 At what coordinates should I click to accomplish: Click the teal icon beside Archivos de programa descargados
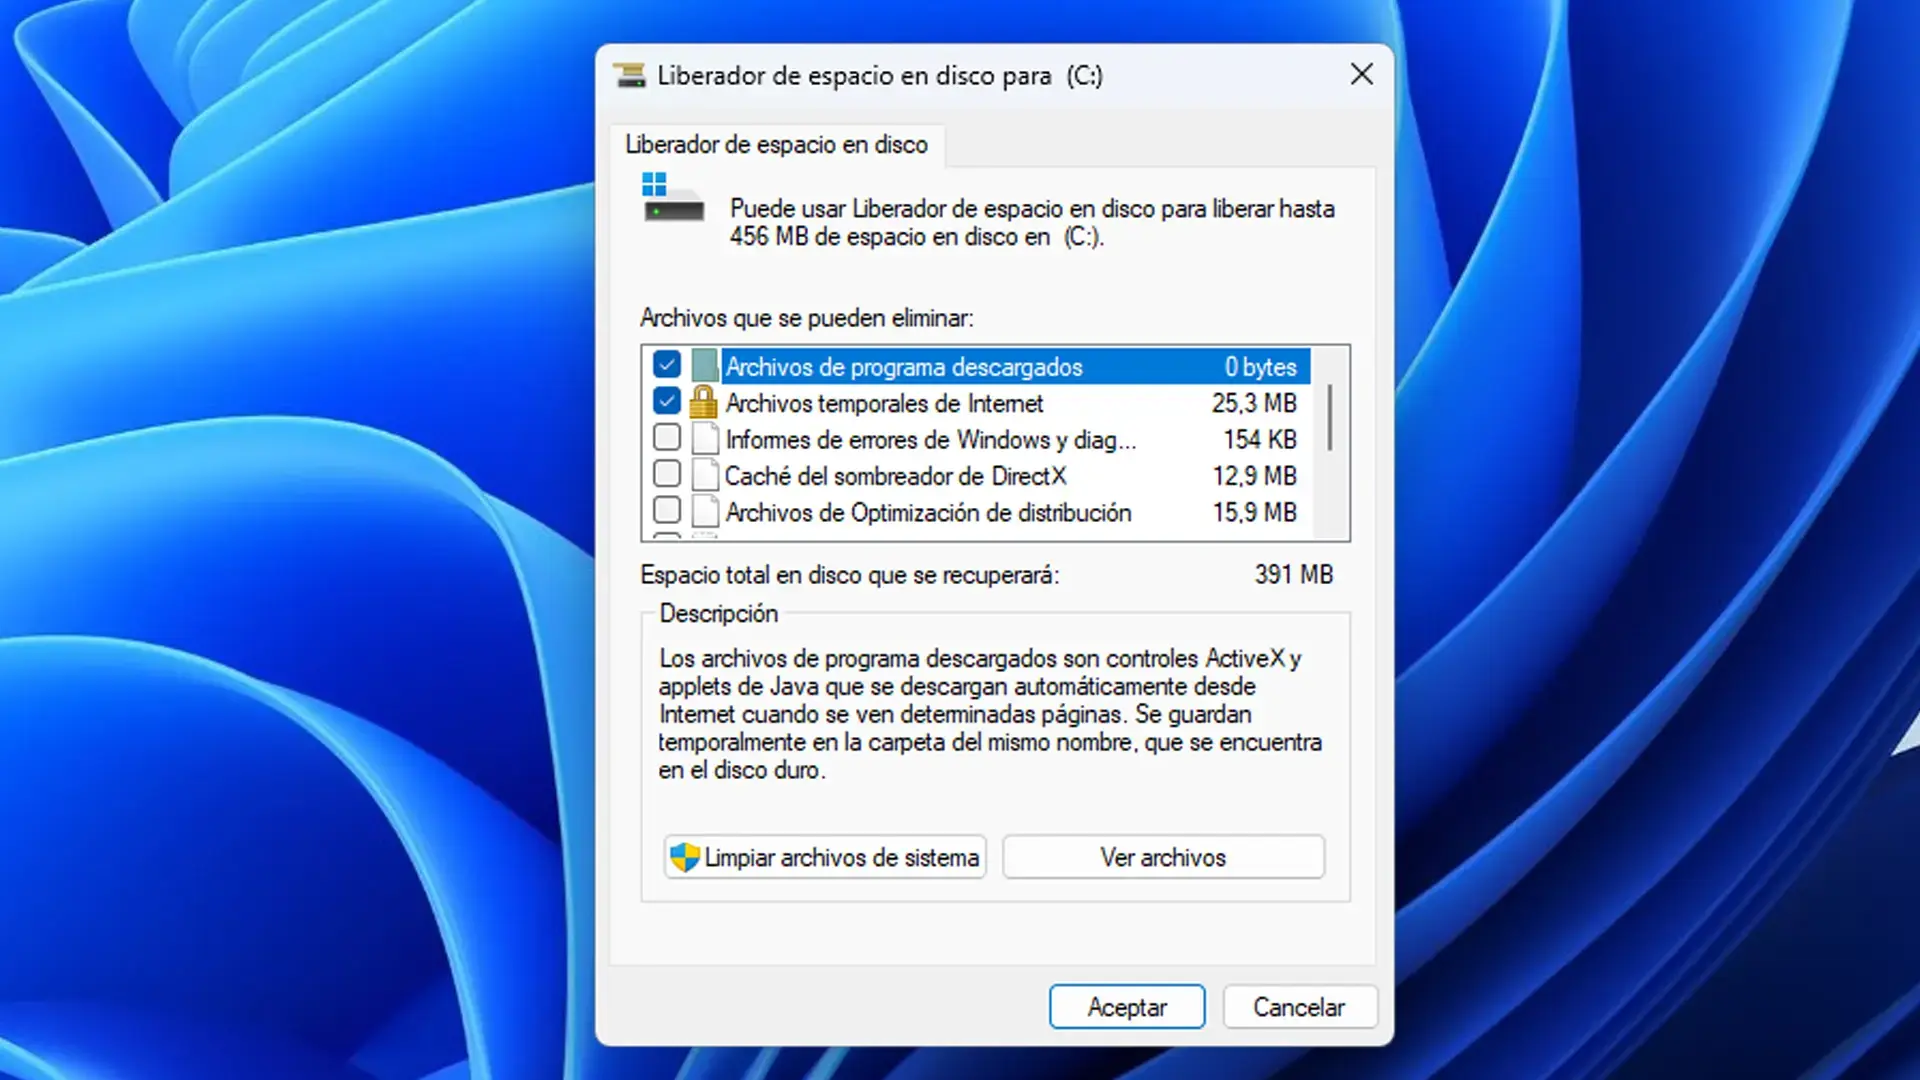(704, 366)
